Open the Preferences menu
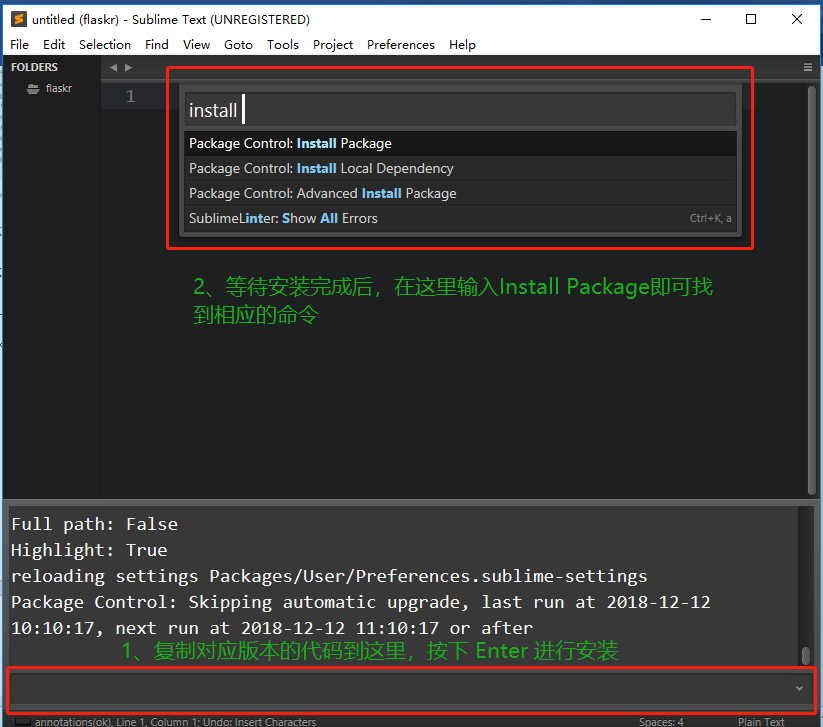The width and height of the screenshot is (823, 727). [400, 45]
